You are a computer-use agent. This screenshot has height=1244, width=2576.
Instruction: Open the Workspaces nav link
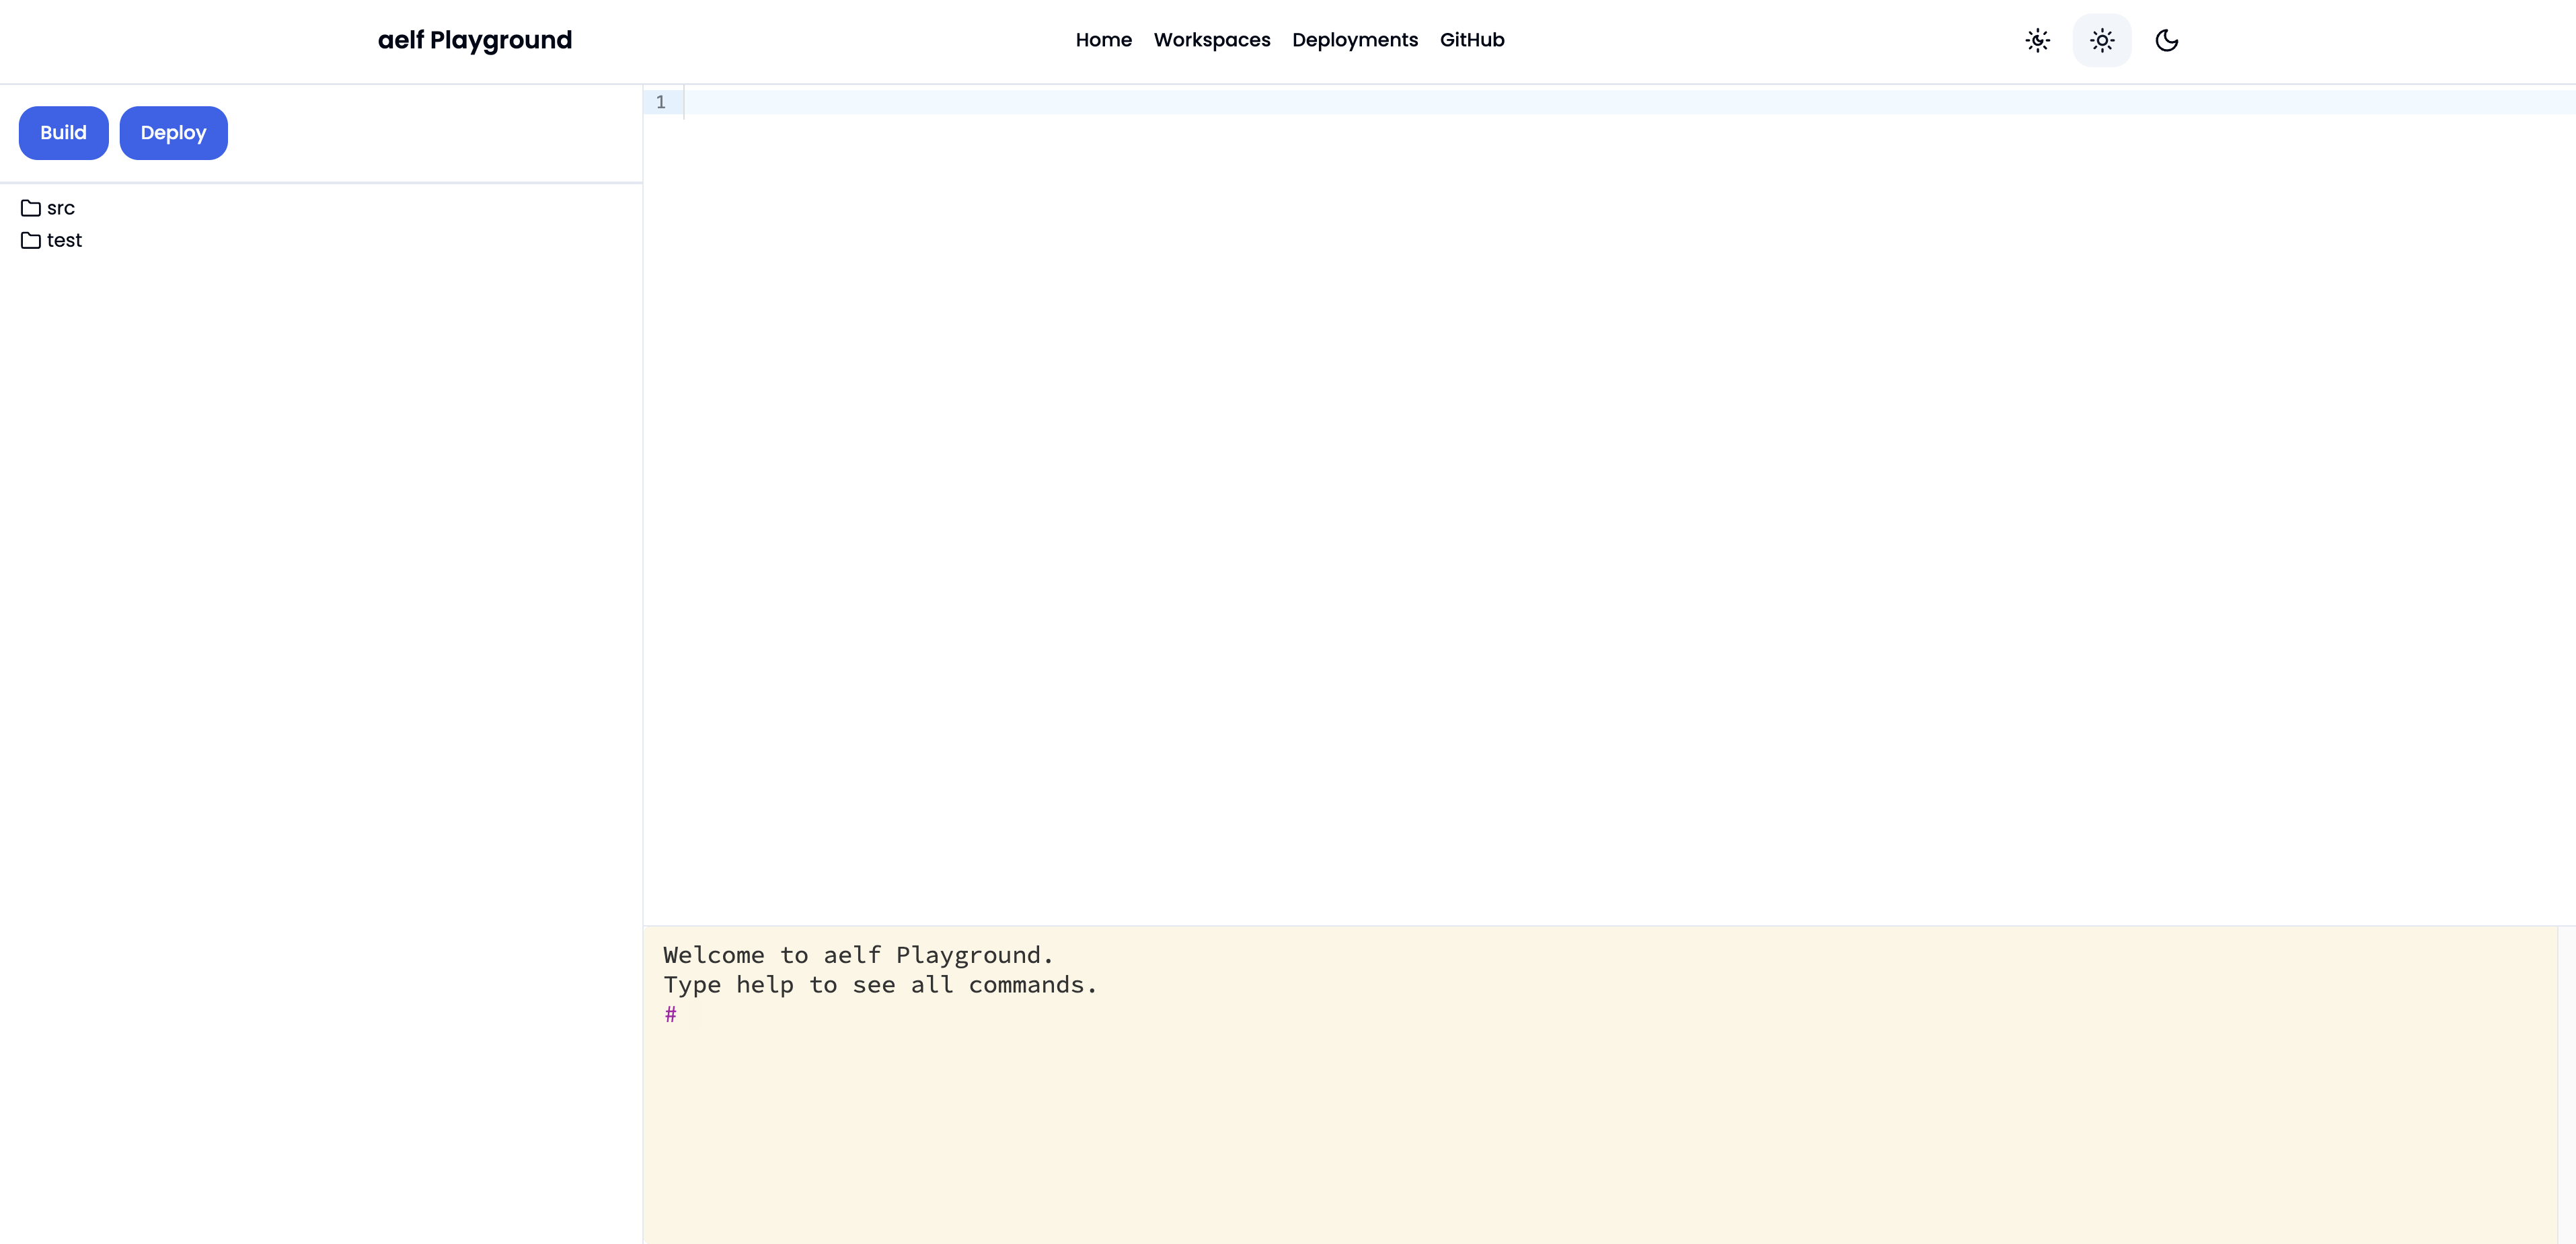pos(1212,40)
